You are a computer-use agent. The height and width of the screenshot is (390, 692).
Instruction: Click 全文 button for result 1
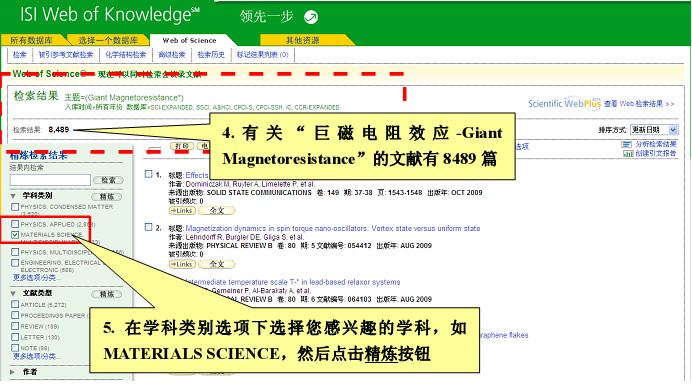coord(217,210)
